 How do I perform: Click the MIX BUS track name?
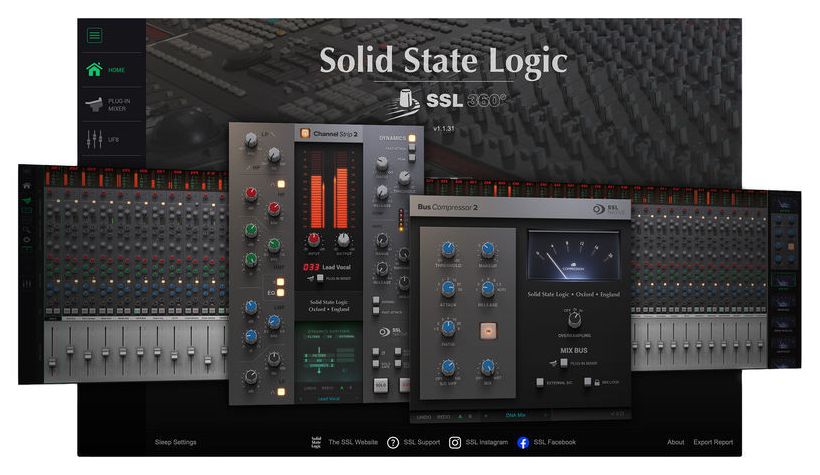pos(574,350)
